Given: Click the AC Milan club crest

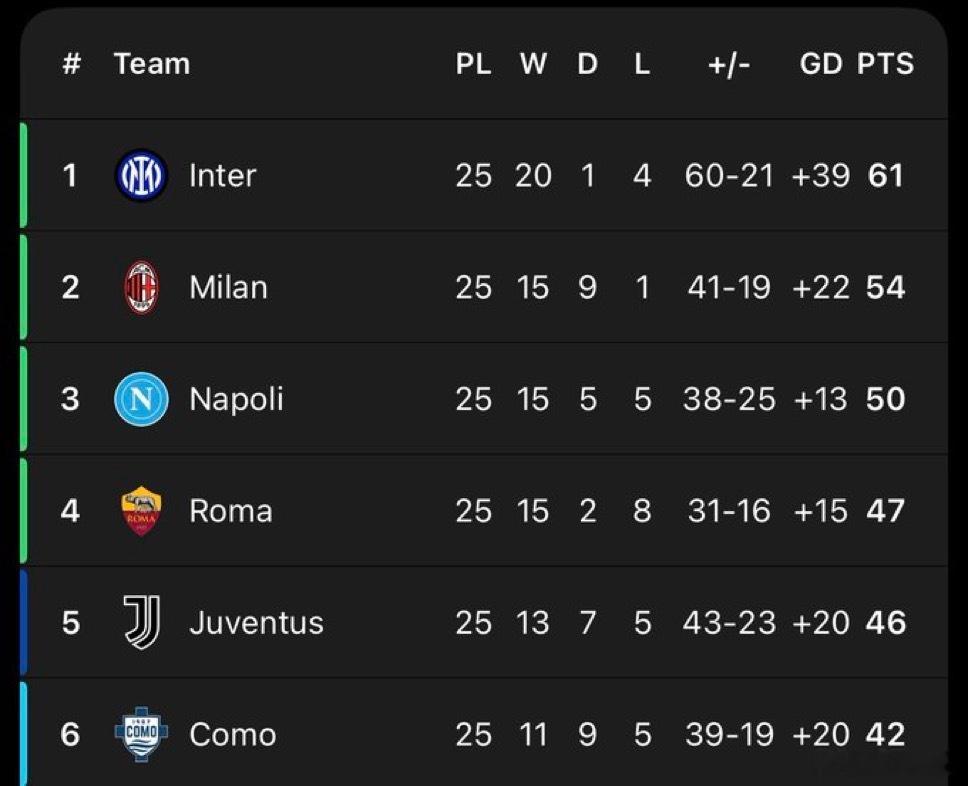Looking at the screenshot, I should 141,288.
